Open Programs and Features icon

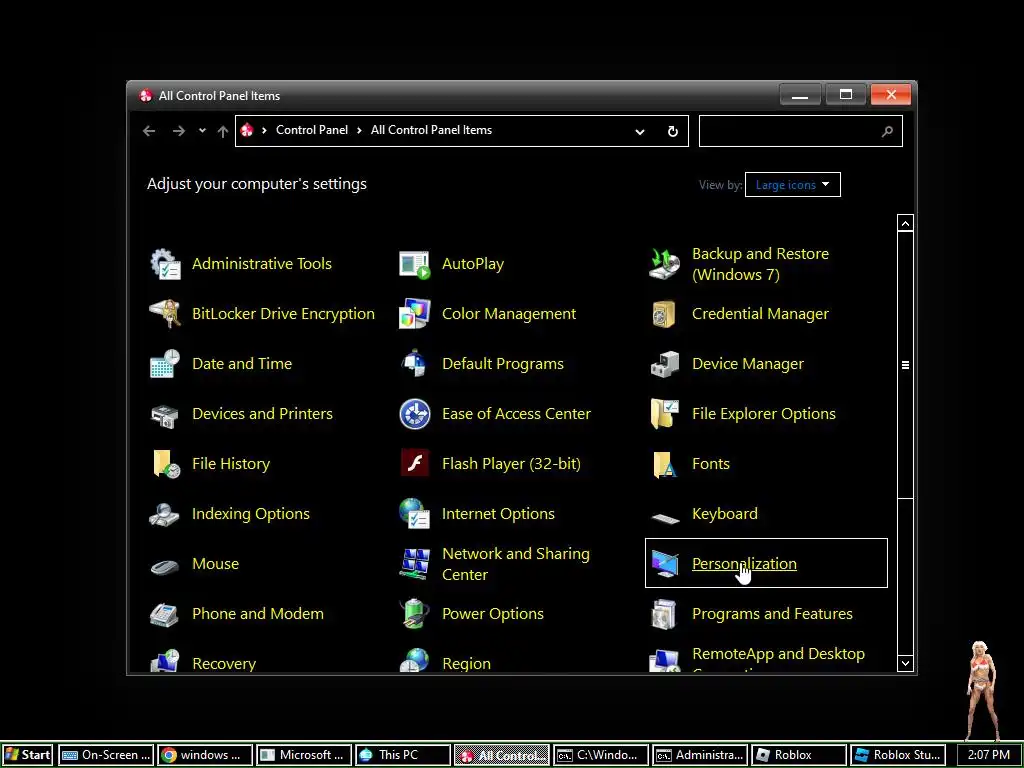[x=665, y=614]
